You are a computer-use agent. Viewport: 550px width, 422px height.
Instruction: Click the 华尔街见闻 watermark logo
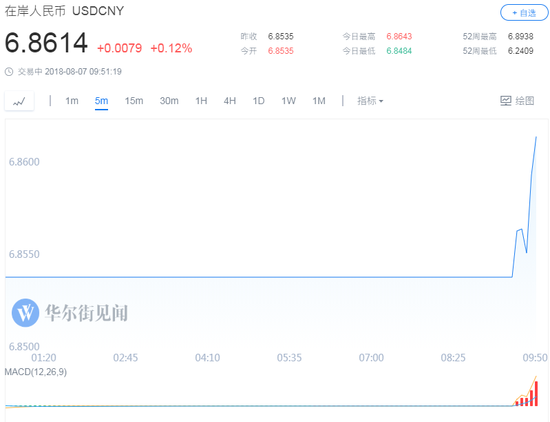click(x=25, y=313)
